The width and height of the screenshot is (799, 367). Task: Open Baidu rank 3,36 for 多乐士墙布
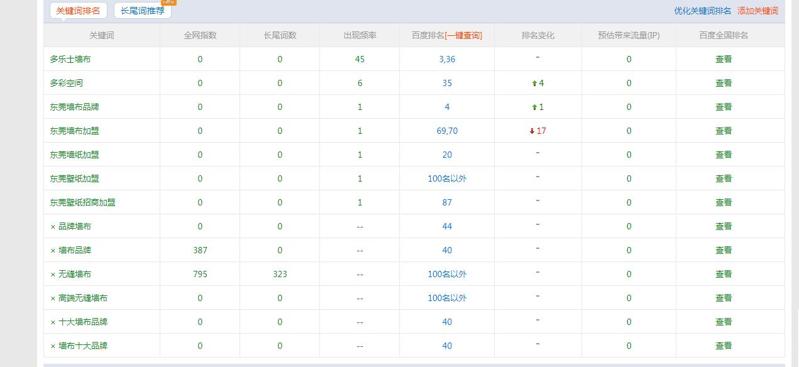tap(447, 59)
